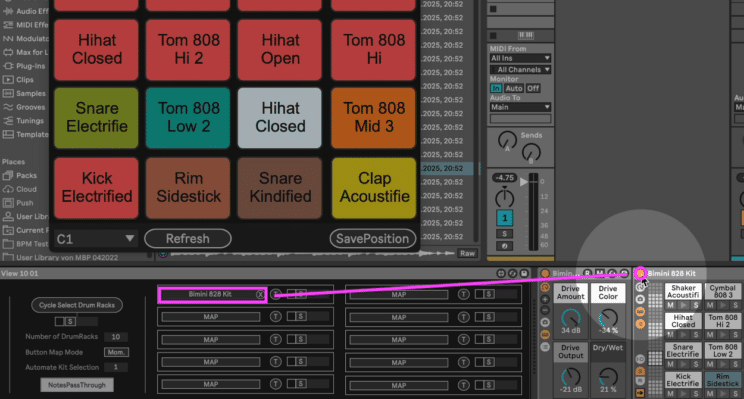The image size is (744, 399).
Task: Open Packs under Places
Action: click(x=20, y=176)
